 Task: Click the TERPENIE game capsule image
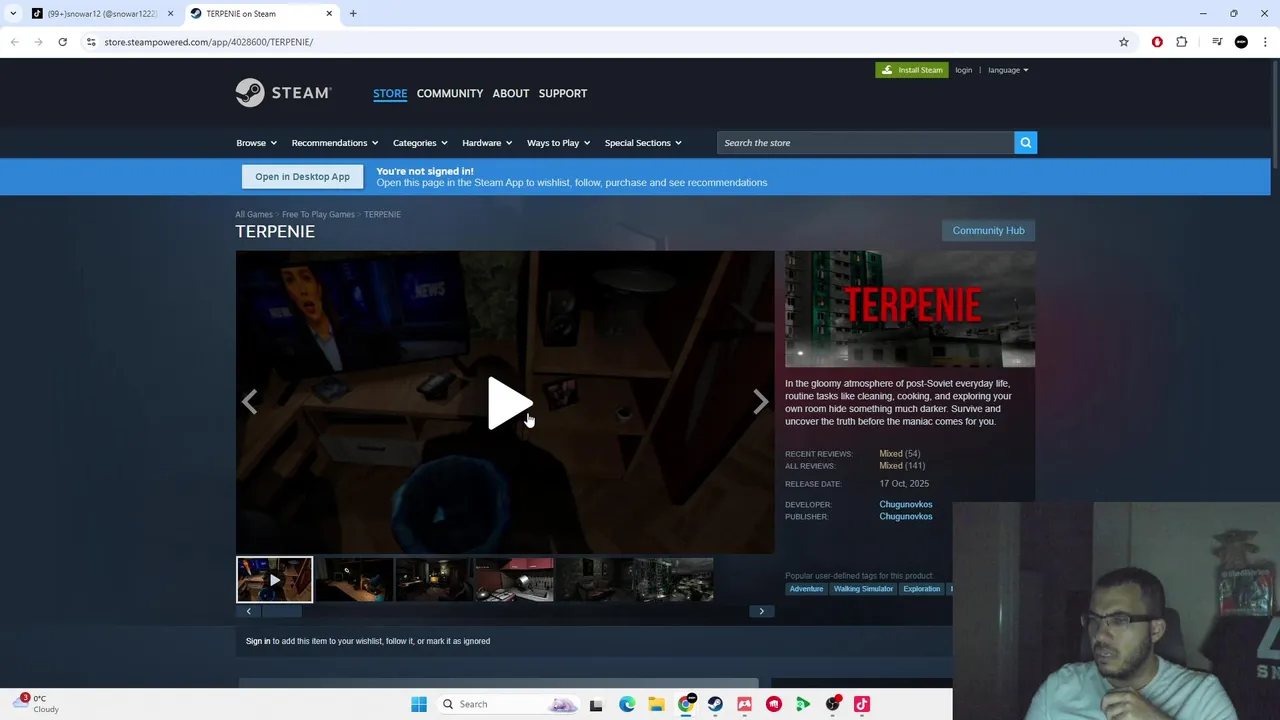coord(910,309)
